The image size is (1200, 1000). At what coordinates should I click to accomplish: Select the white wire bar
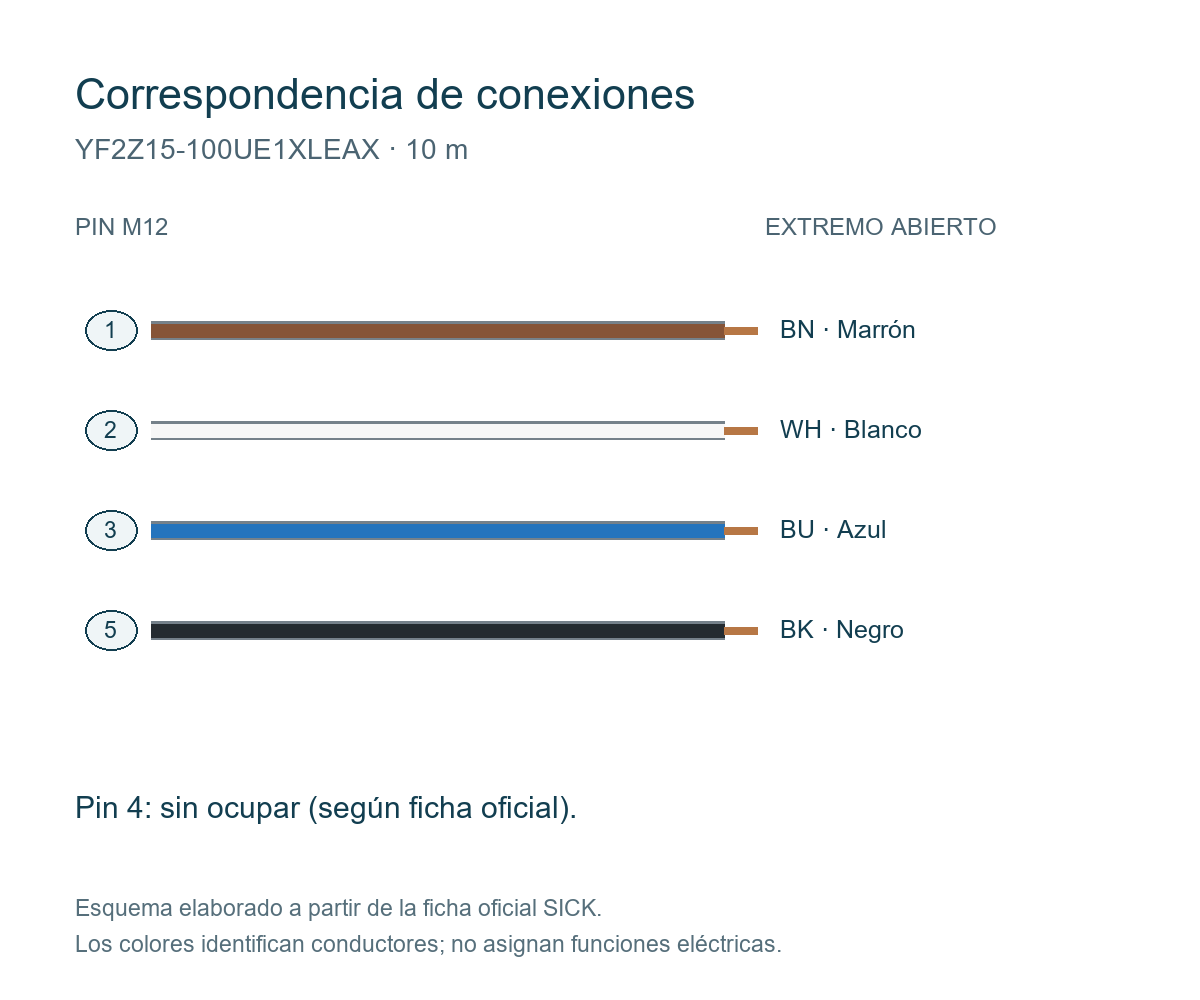click(x=438, y=430)
